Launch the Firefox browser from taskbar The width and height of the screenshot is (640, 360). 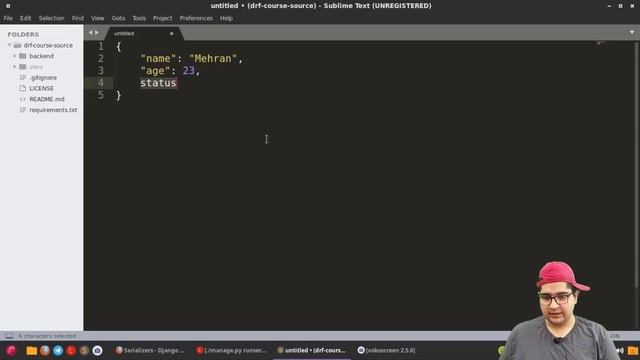[45, 350]
